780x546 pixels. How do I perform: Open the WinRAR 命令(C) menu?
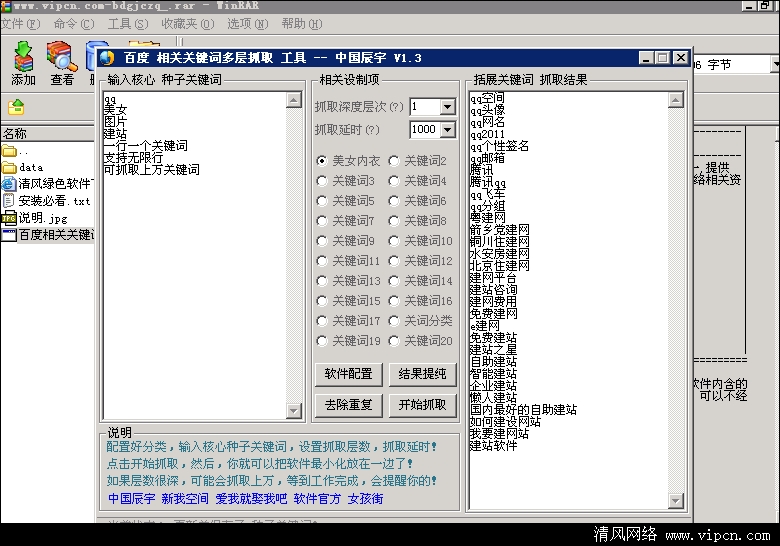pyautogui.click(x=74, y=24)
